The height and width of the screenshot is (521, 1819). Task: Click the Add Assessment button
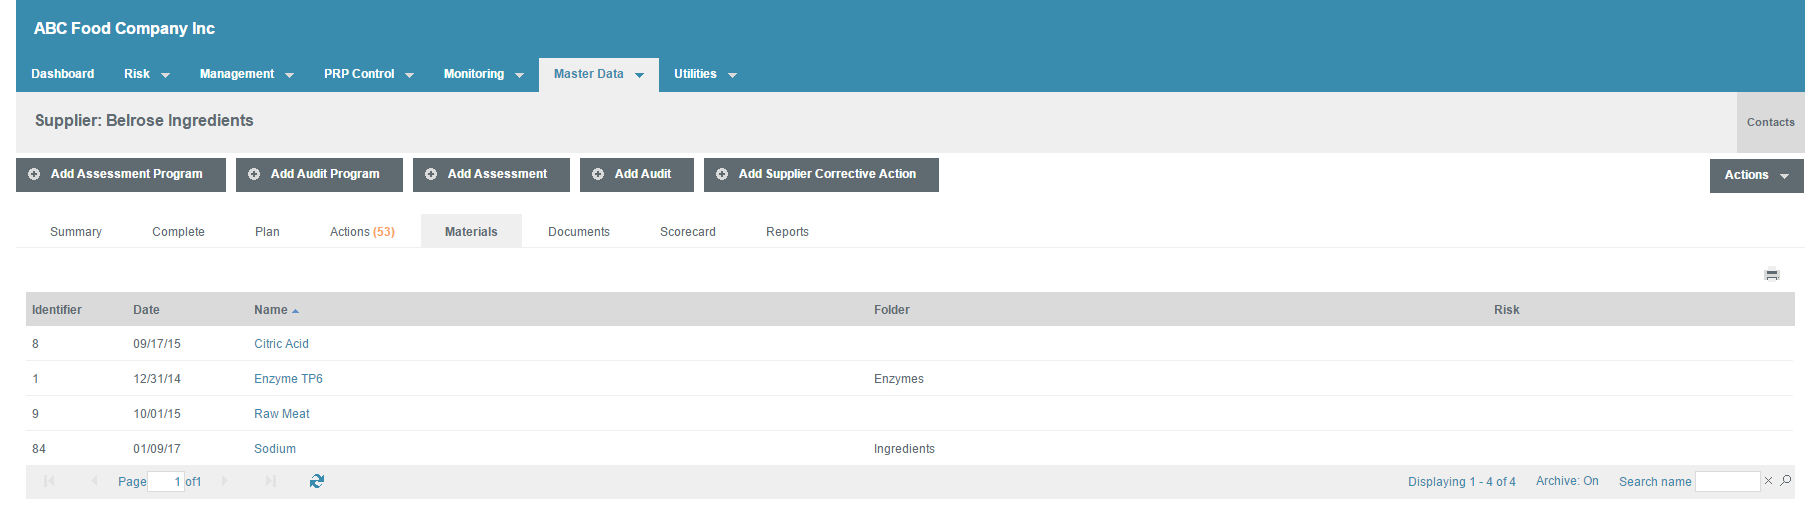tap(491, 174)
